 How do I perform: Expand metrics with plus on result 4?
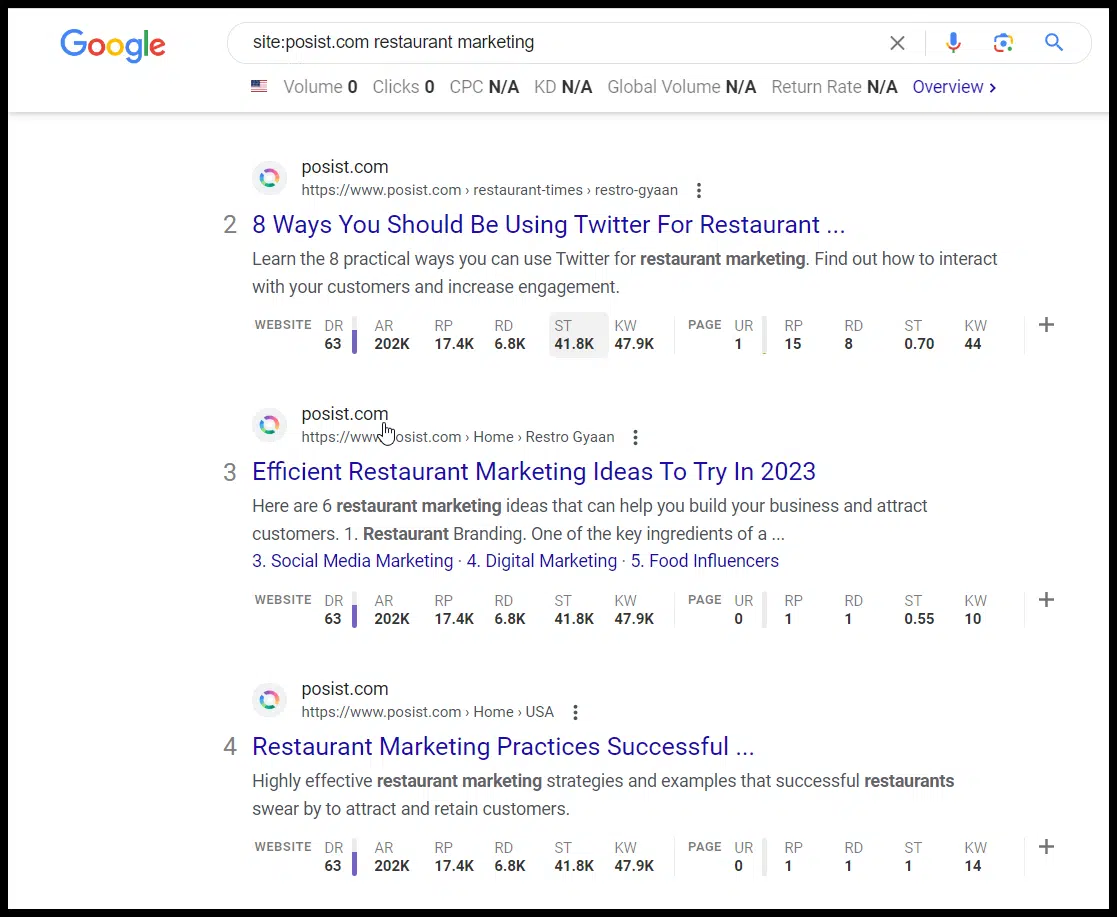1046,847
